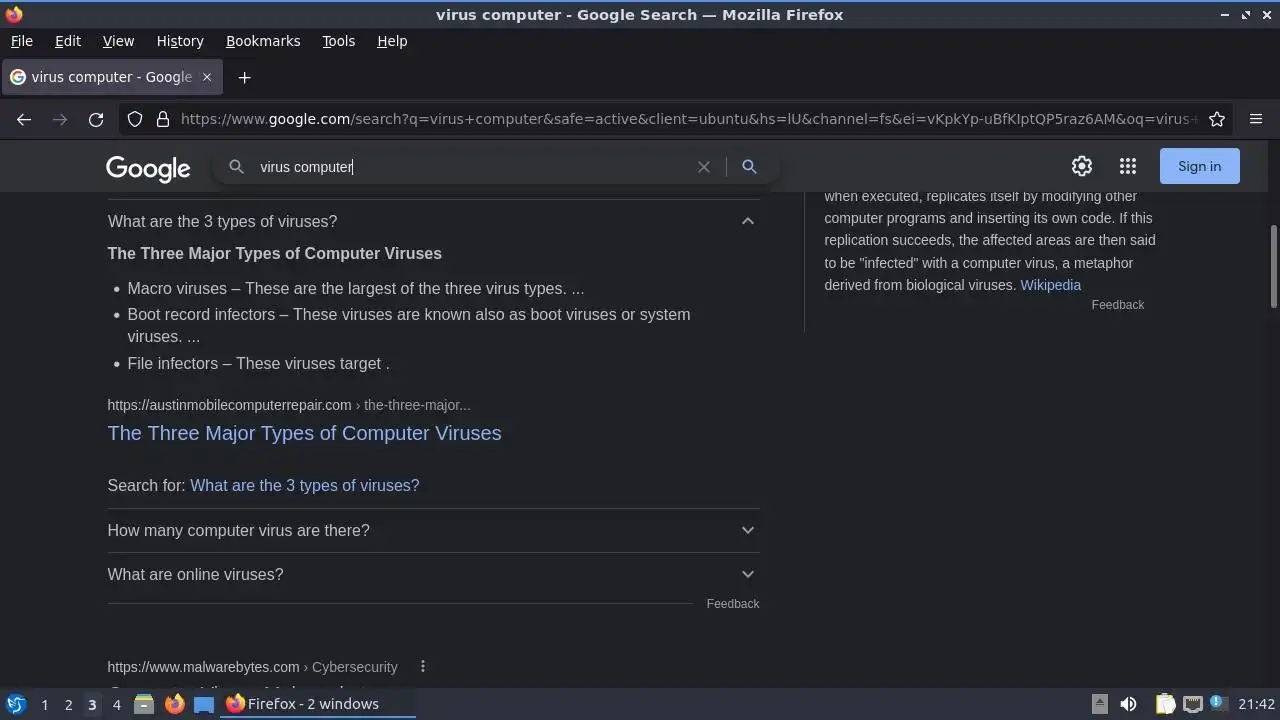Click the austinmobilecomputerrepair.com URL text
Screen dimensions: 1280x720
[229, 405]
